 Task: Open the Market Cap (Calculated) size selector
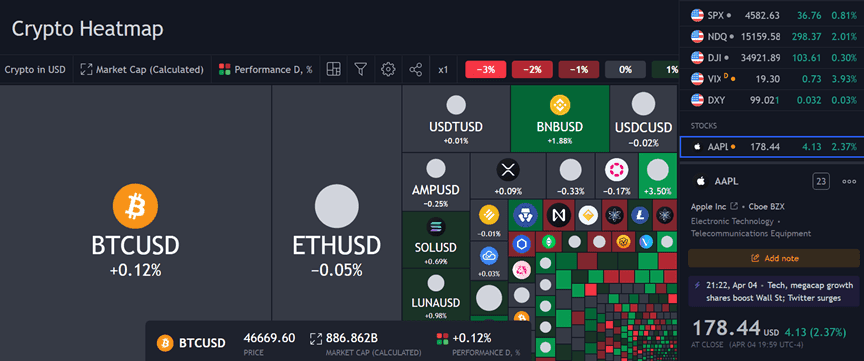142,69
